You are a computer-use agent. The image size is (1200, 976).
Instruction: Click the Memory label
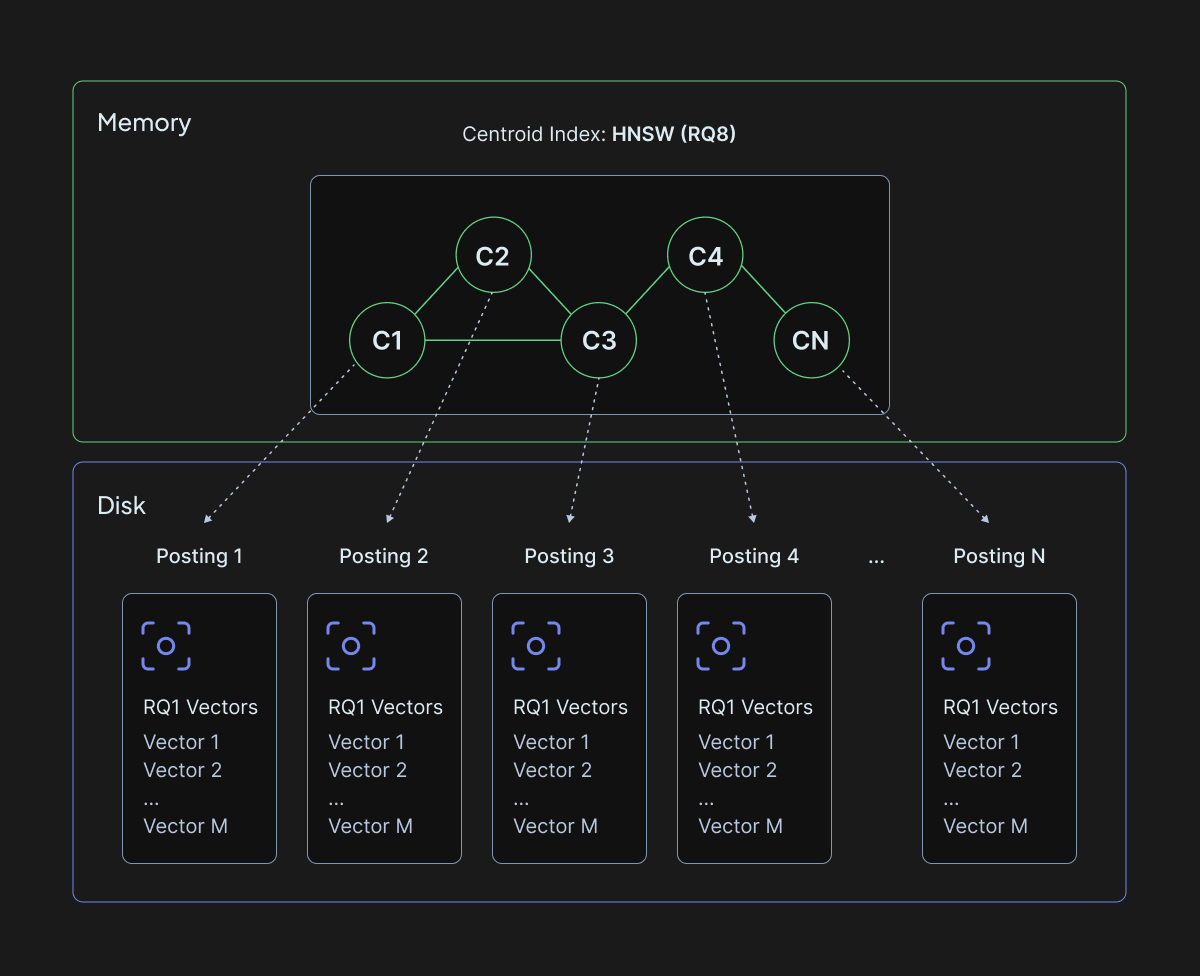click(144, 123)
